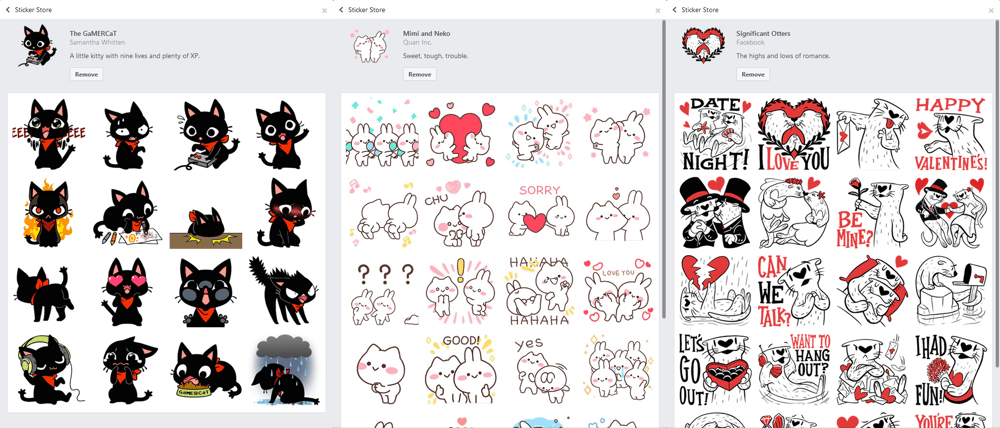
Task: Select the LET'S GO OUT! sticker
Action: [x=714, y=370]
